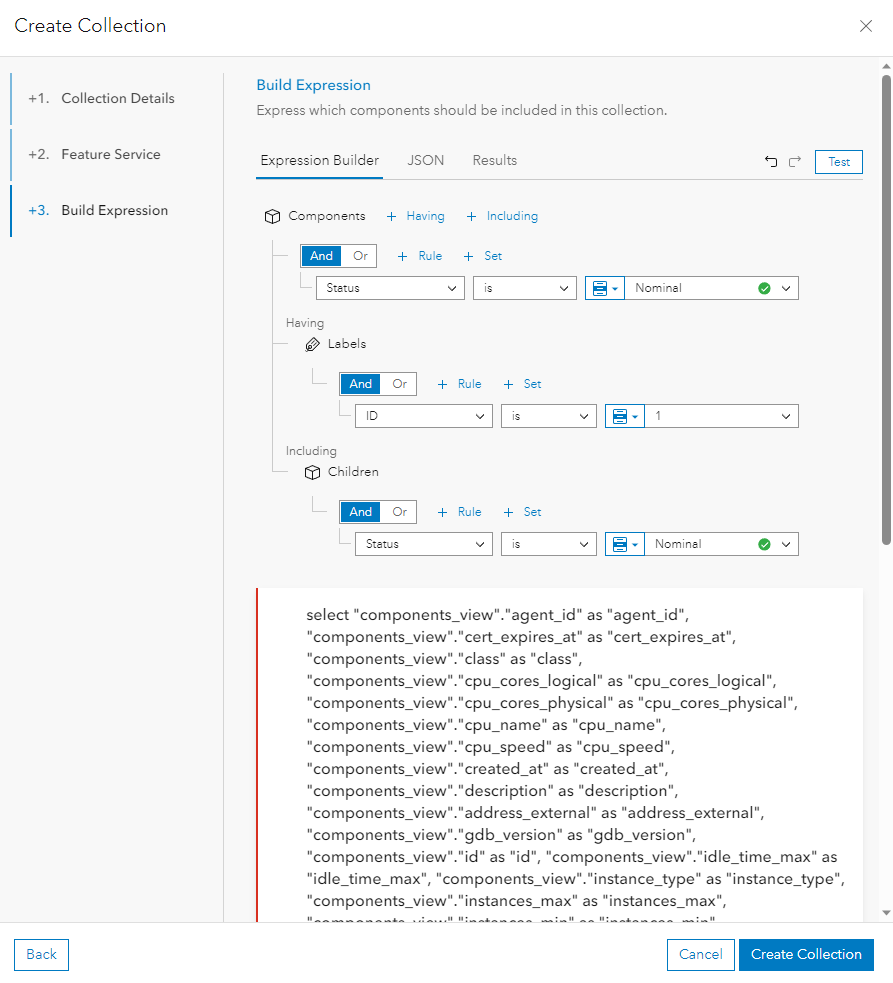Switch the Children group to Or
This screenshot has height=983, width=893.
pyautogui.click(x=399, y=511)
